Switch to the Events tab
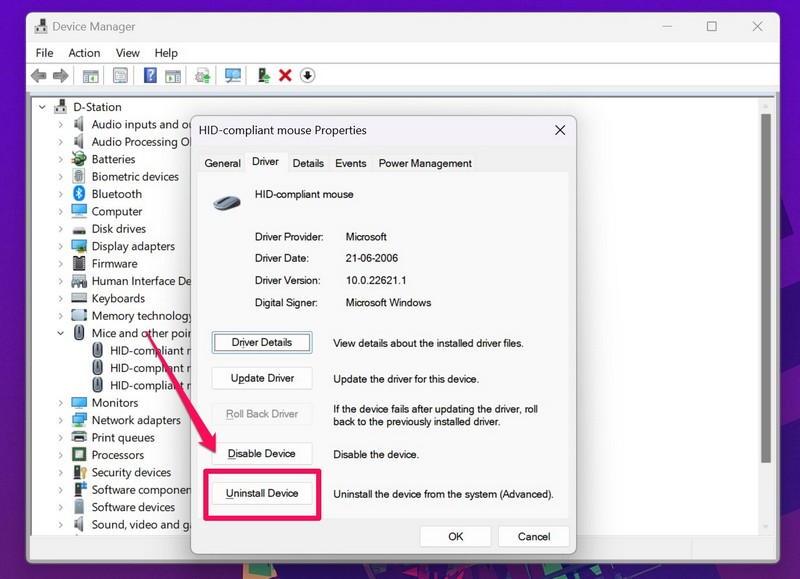 [350, 163]
